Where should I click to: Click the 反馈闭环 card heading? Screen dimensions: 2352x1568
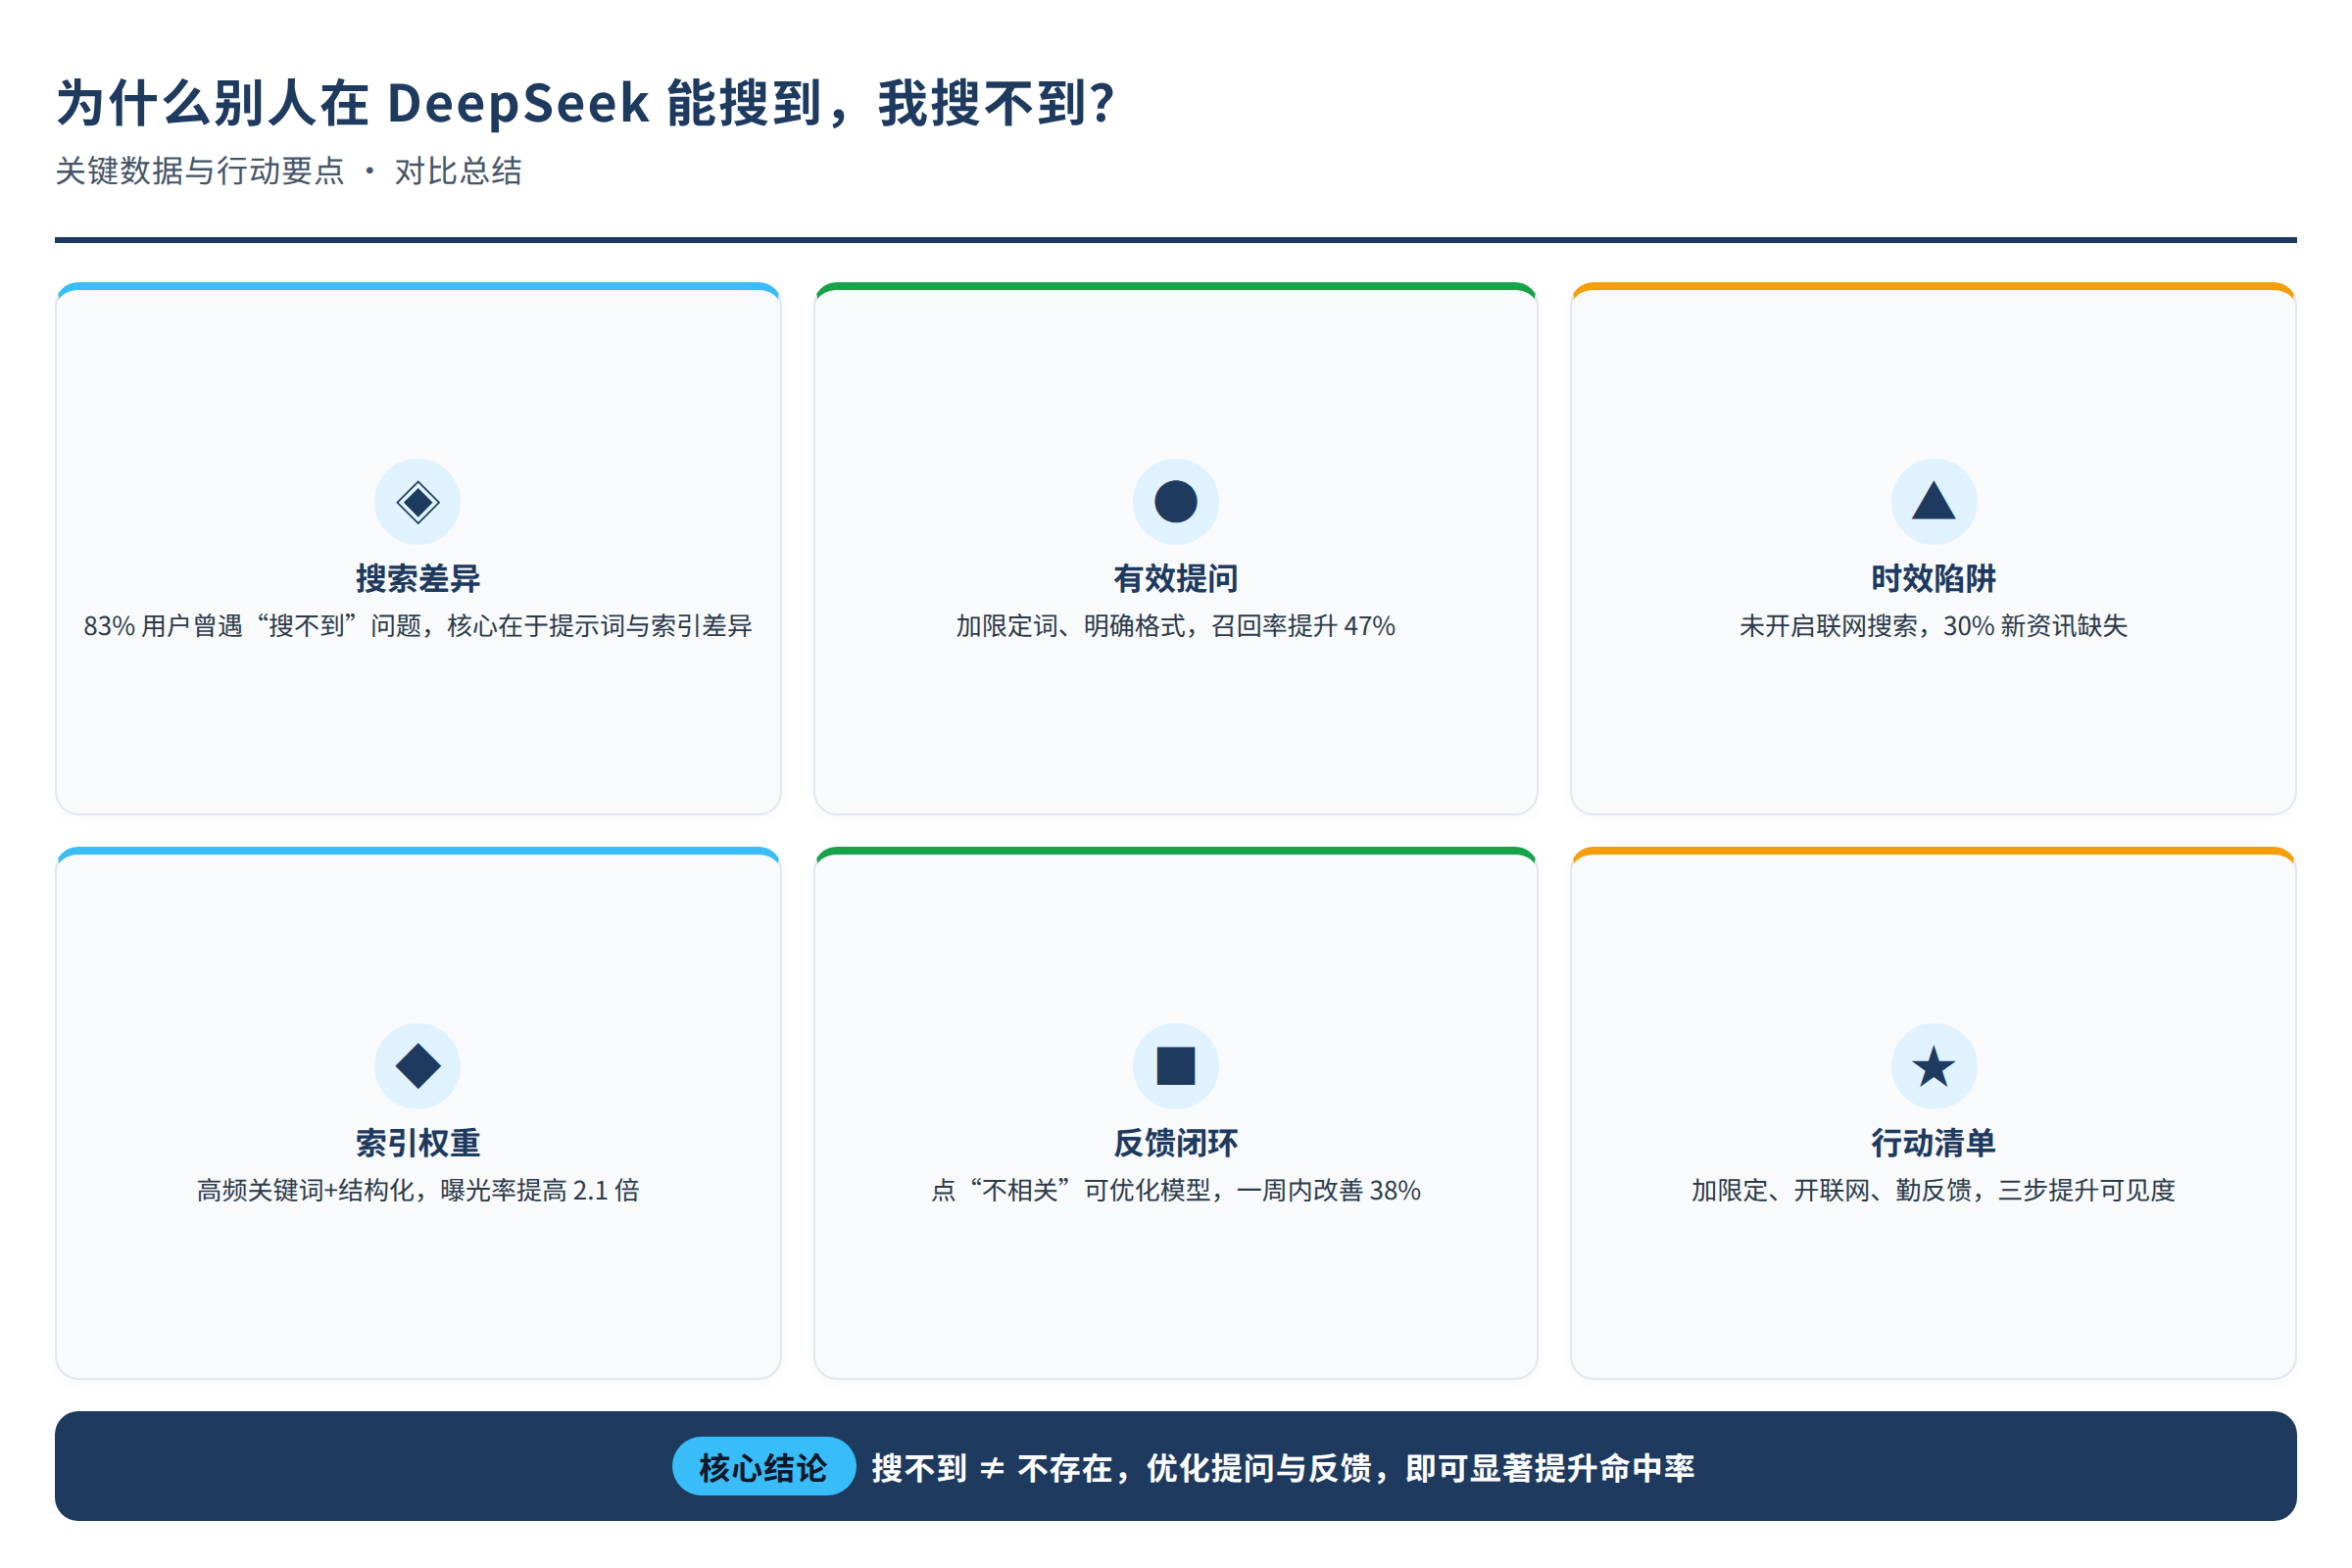coord(1176,1143)
